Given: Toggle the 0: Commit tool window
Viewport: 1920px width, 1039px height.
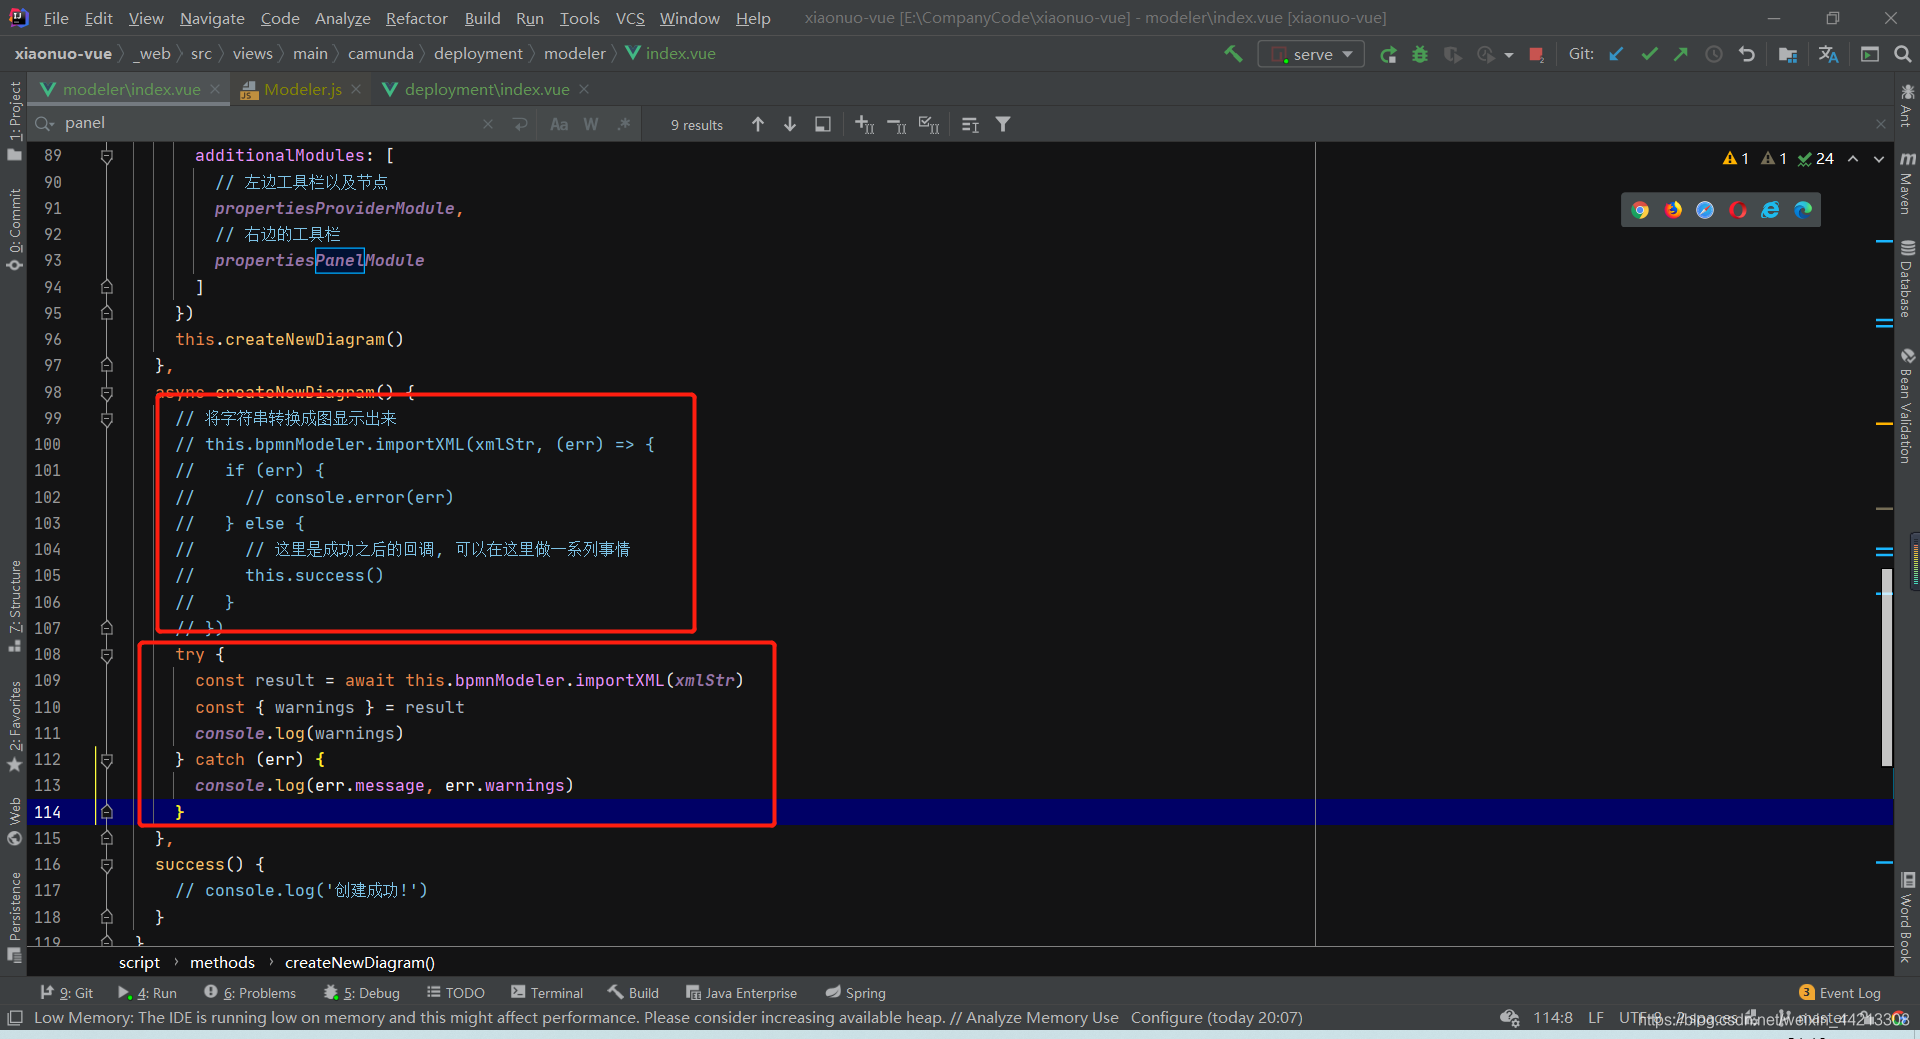Looking at the screenshot, I should 14,229.
